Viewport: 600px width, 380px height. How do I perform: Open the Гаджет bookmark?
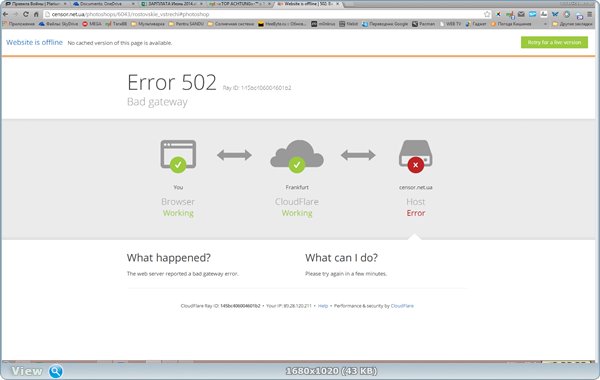476,24
